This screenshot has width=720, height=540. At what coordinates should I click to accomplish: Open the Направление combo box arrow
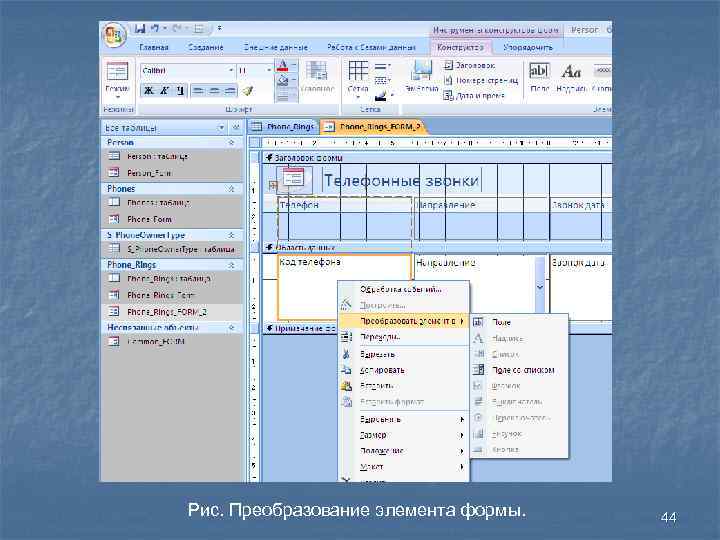pos(540,287)
